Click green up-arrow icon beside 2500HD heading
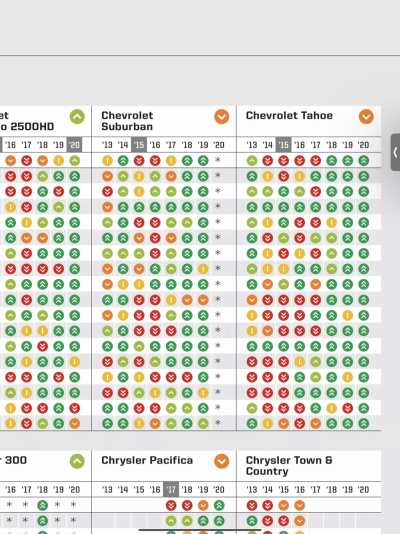Viewport: 400px width, 534px height. [77, 117]
